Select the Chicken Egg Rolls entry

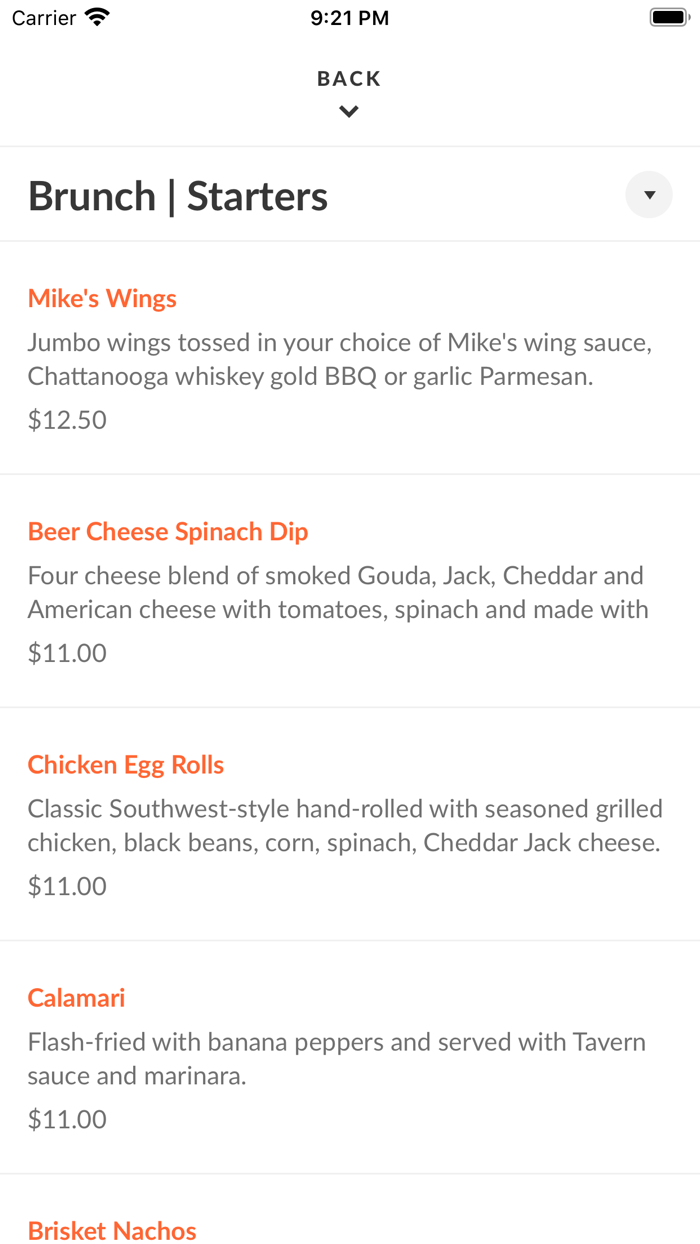point(125,764)
